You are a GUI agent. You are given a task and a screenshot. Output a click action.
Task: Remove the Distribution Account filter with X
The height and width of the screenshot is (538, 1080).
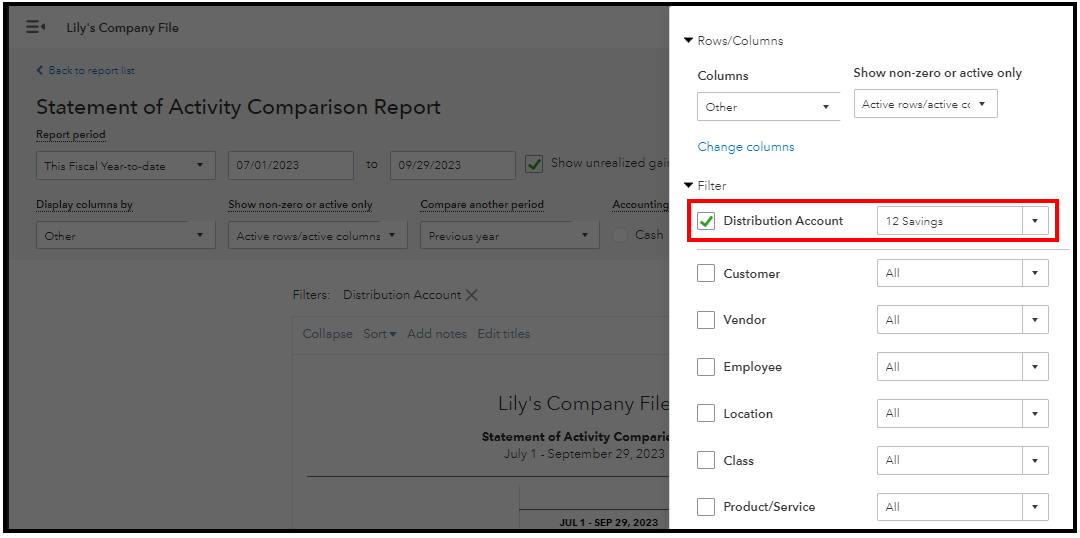tap(472, 295)
